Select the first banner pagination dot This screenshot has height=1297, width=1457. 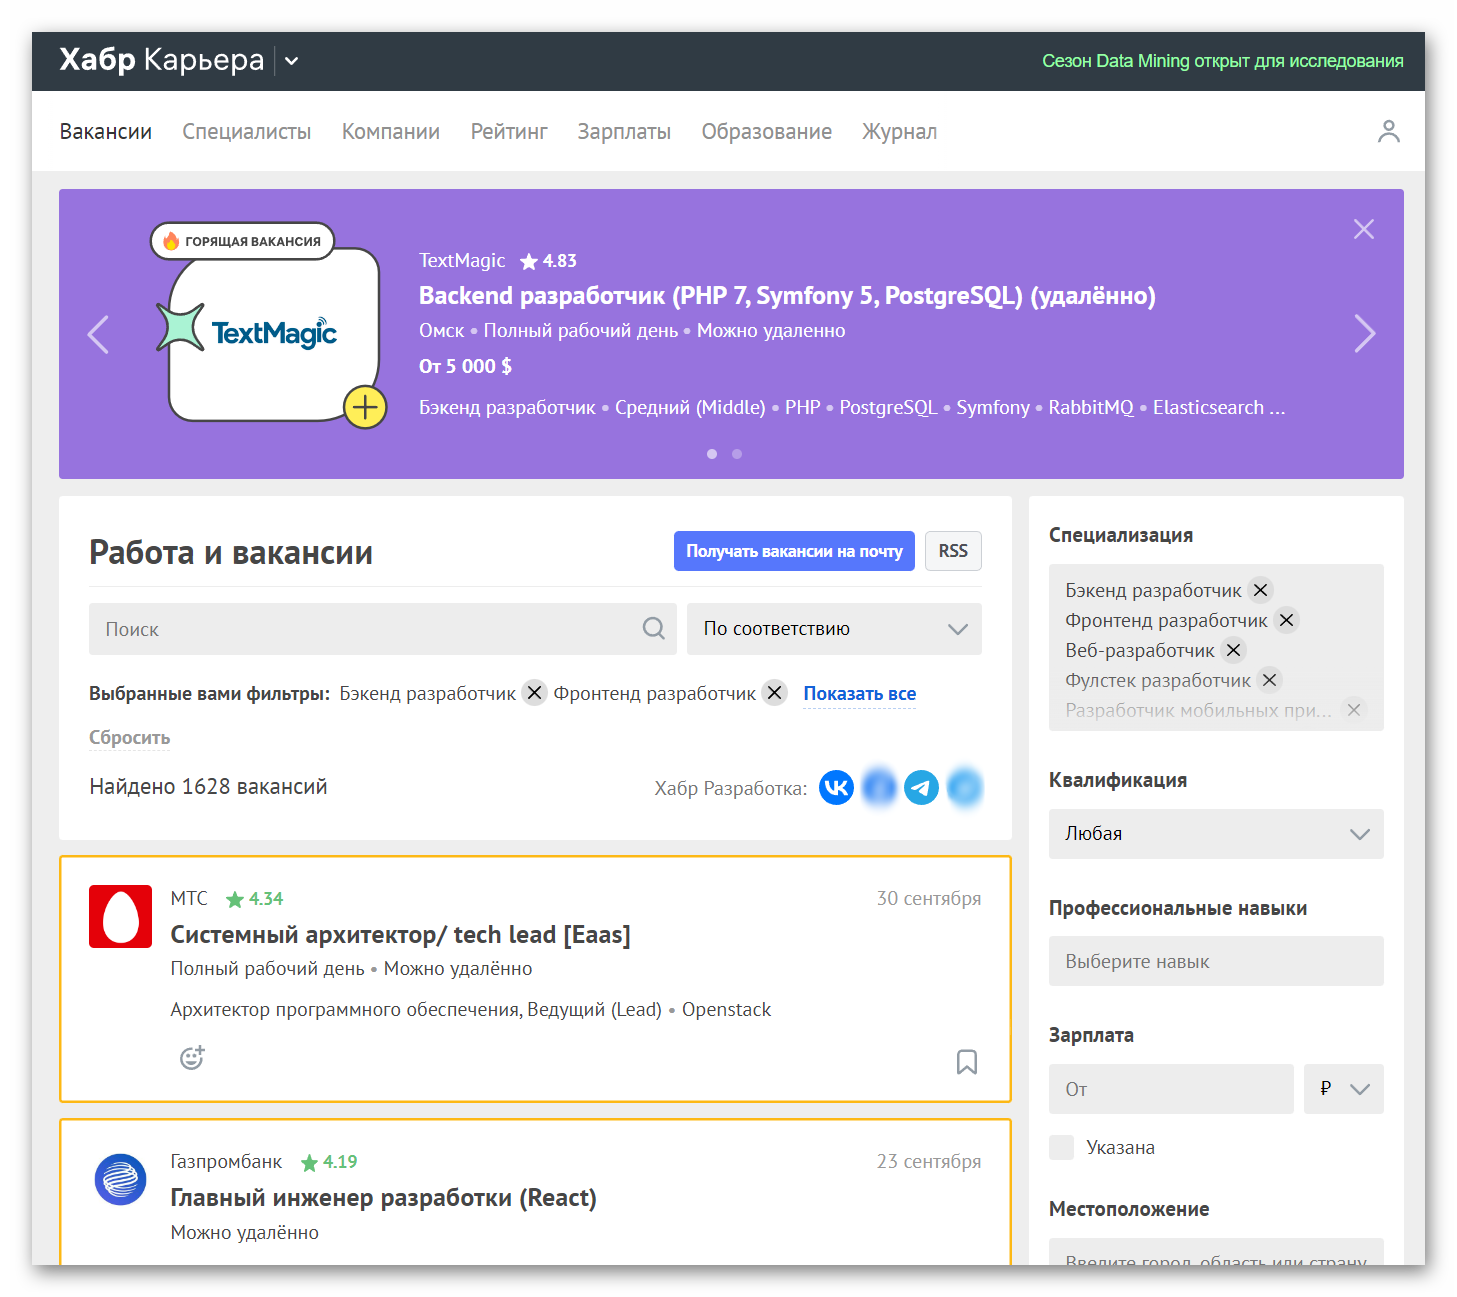(x=712, y=454)
